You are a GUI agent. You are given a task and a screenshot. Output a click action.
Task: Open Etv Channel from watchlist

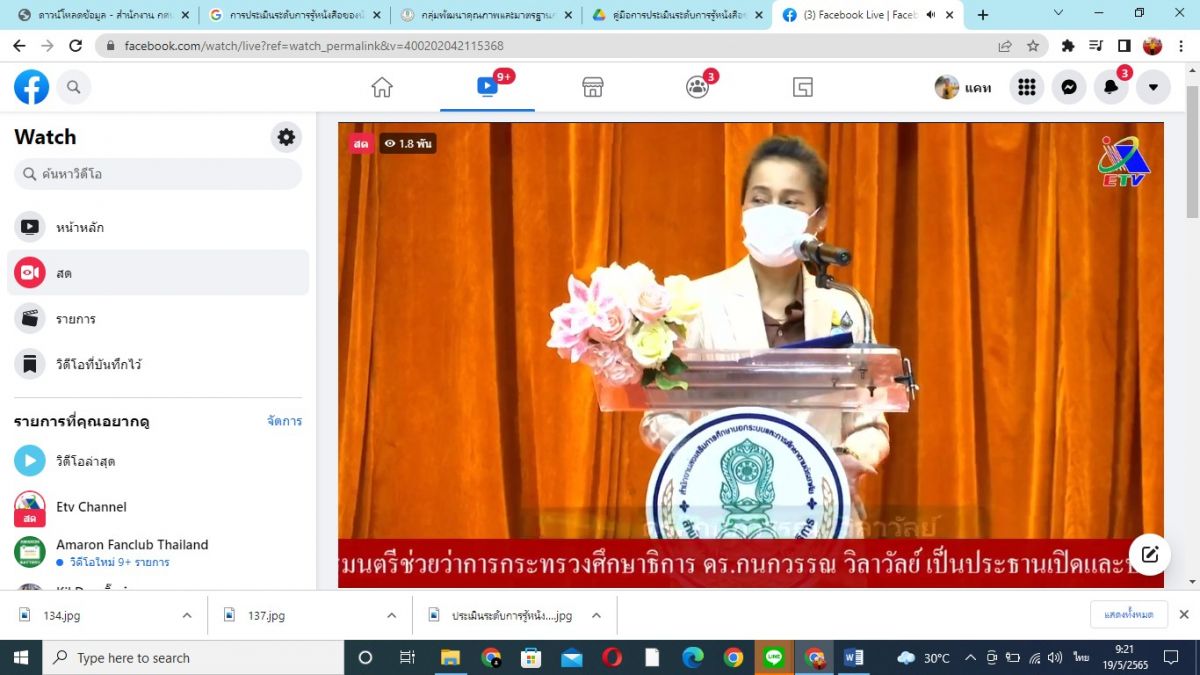(x=90, y=507)
